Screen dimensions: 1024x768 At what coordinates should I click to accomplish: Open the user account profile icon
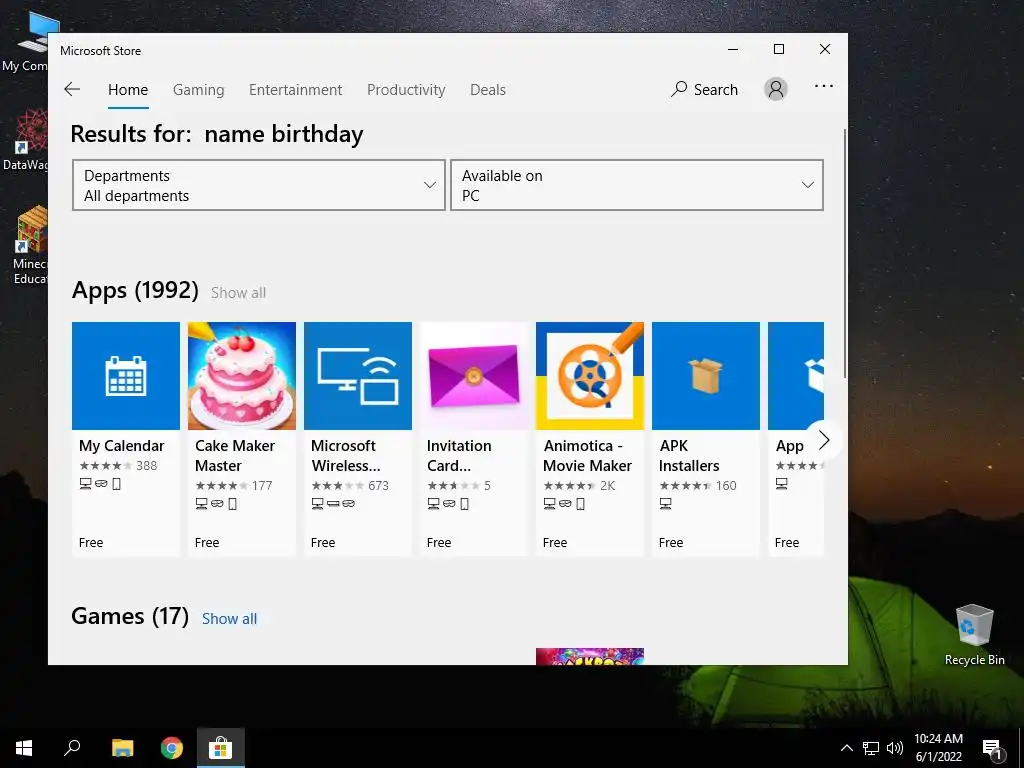pos(776,89)
